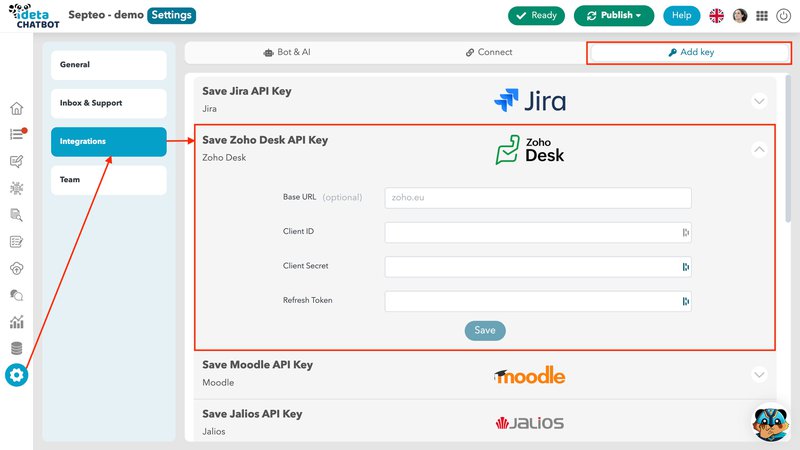Click the Jira logo
Image resolution: width=800 pixels, height=450 pixels.
point(530,101)
